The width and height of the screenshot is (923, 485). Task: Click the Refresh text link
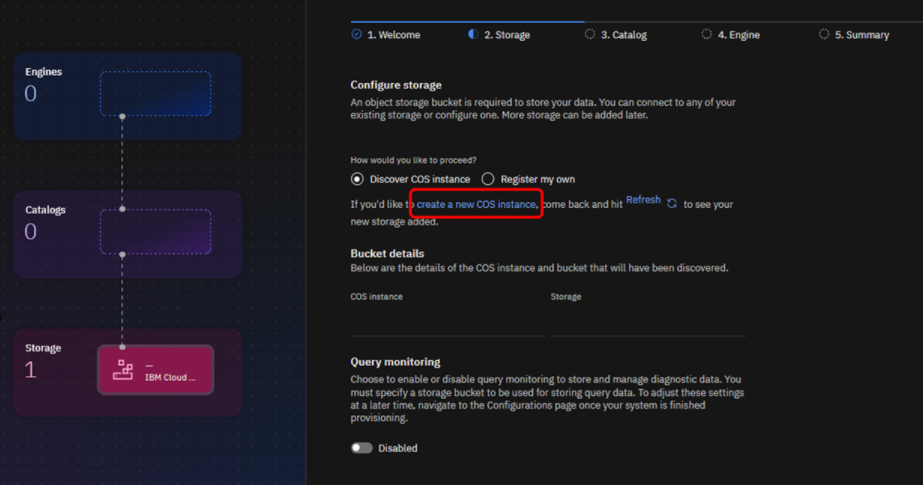[643, 200]
